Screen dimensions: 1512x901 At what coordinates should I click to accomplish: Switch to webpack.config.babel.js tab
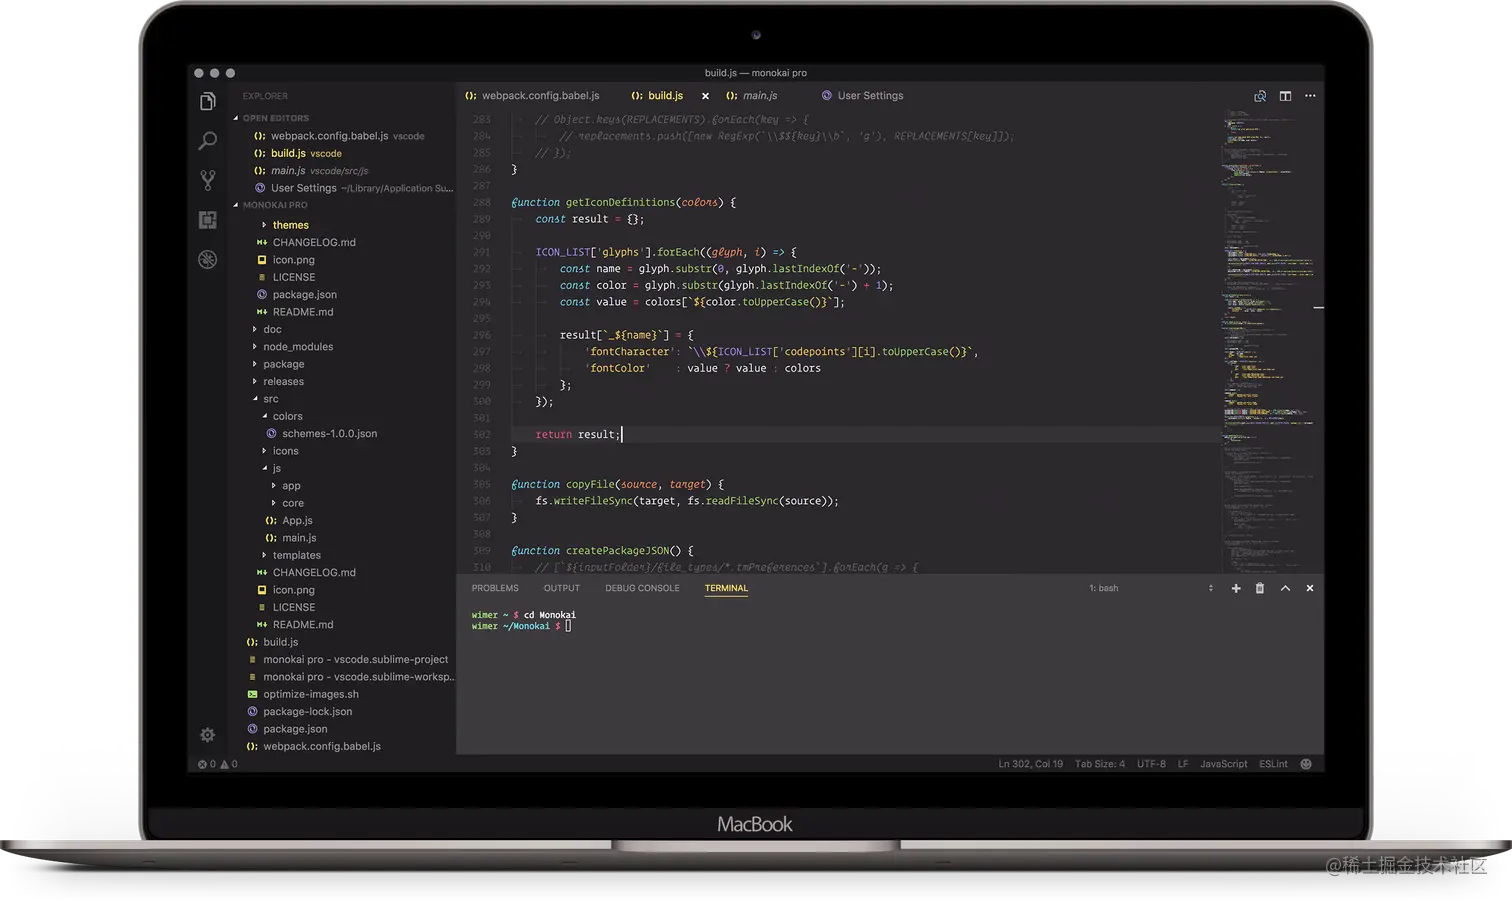pyautogui.click(x=532, y=96)
